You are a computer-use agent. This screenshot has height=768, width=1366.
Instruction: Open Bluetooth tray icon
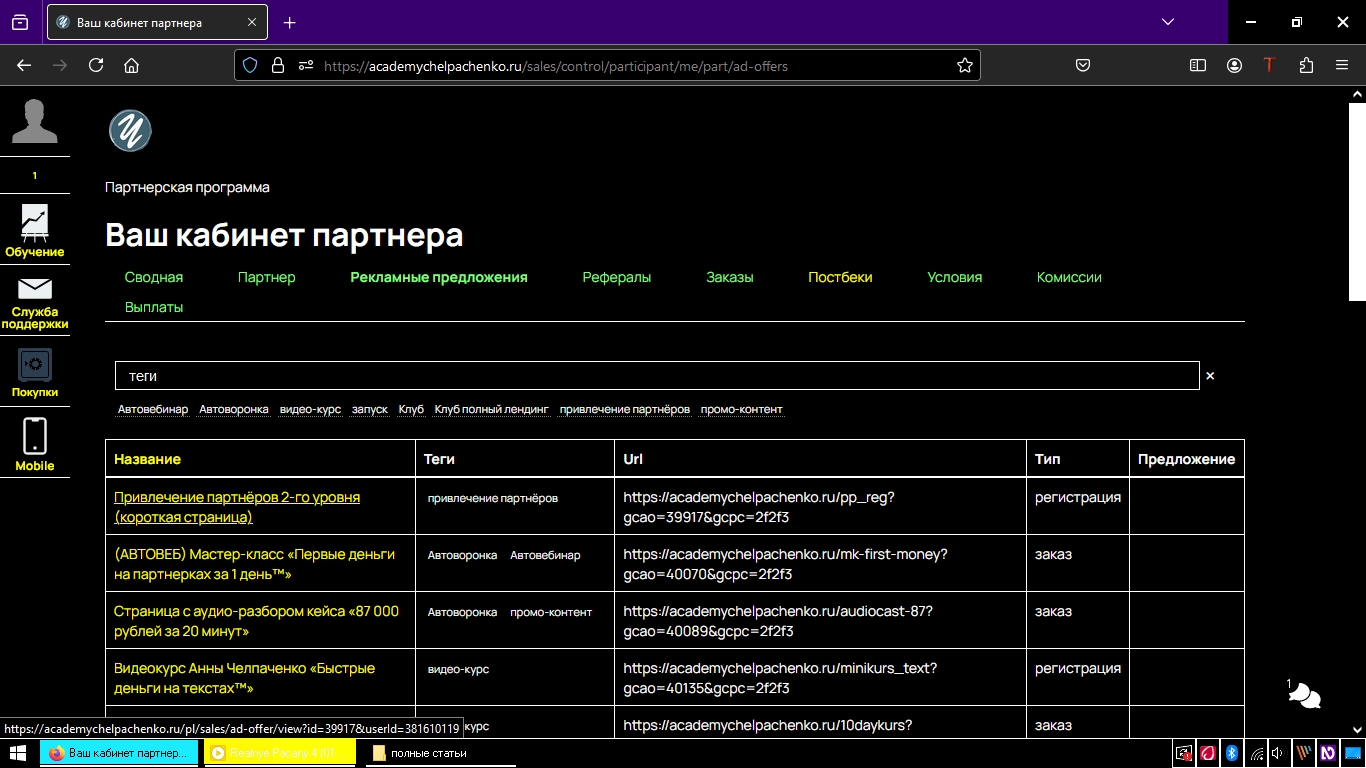pyautogui.click(x=1232, y=753)
